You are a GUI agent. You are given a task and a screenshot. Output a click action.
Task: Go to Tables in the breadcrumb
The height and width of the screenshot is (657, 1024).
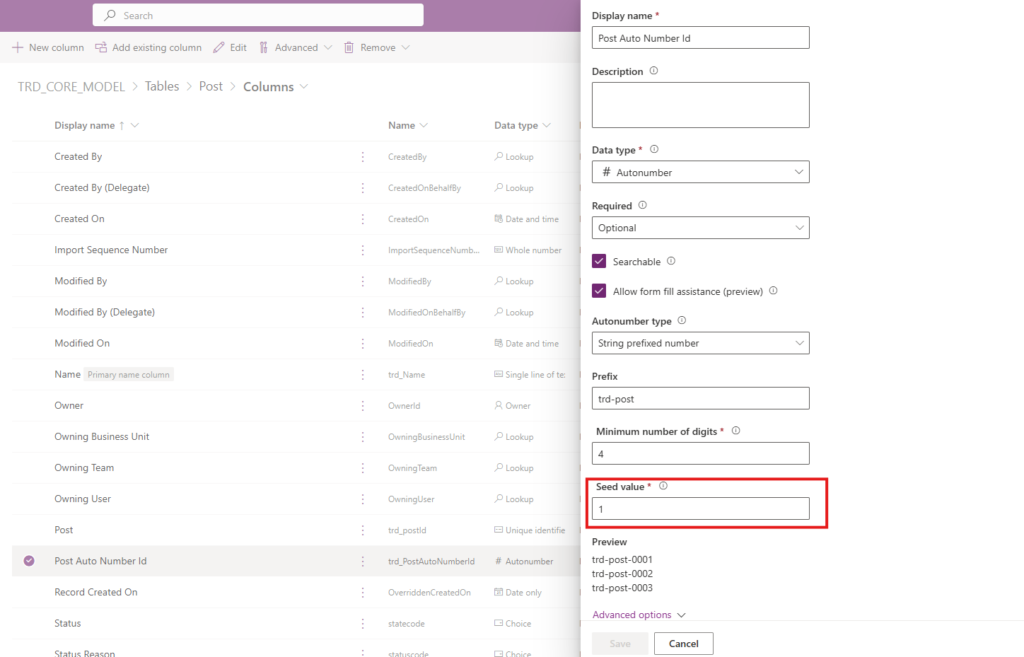tap(162, 87)
